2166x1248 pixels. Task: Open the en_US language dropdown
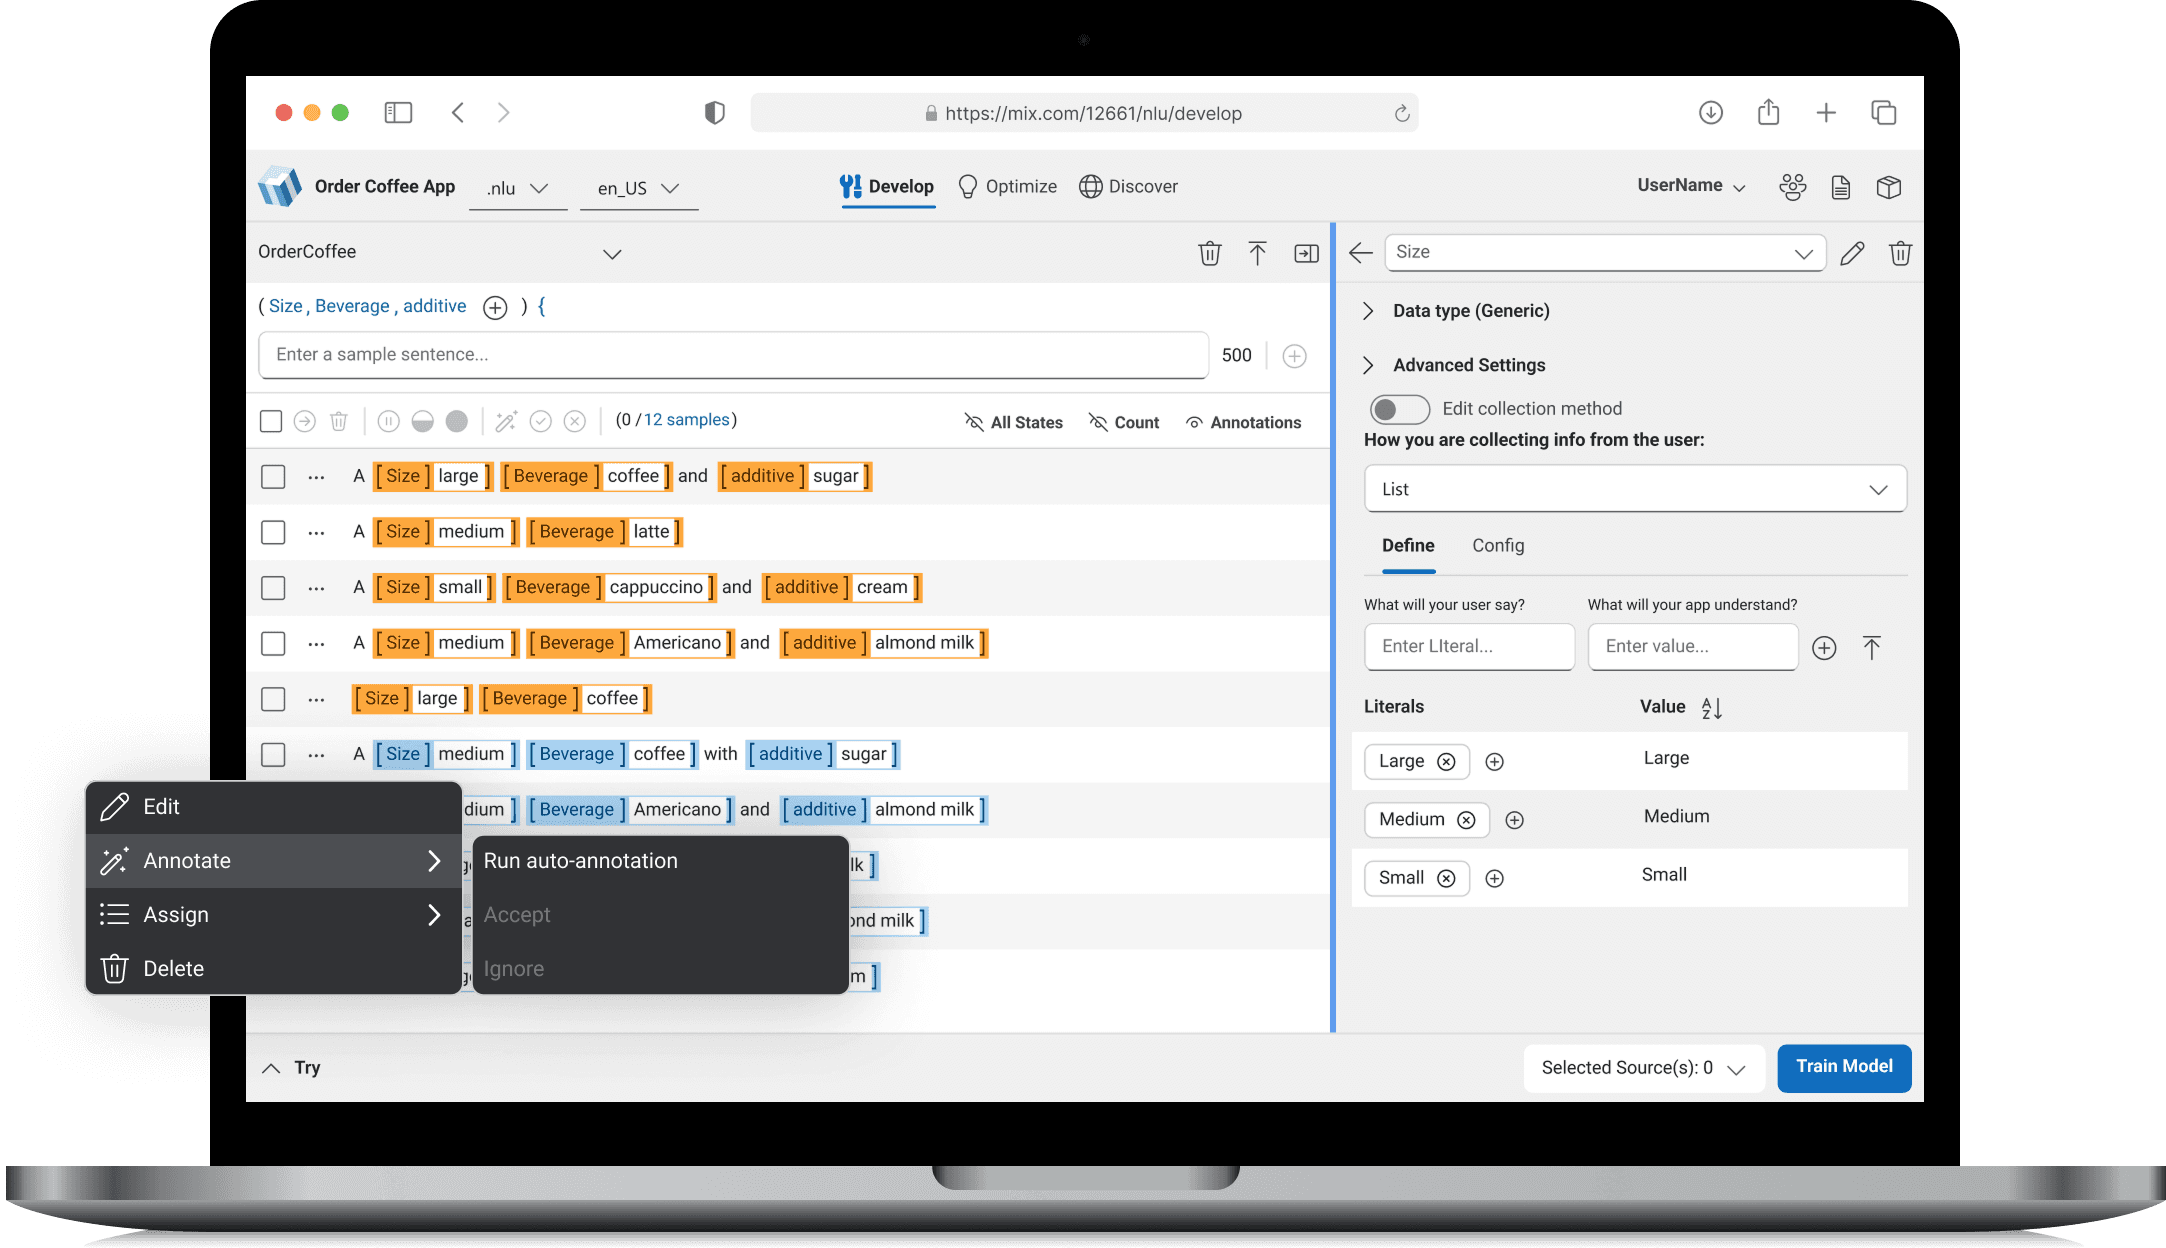[x=638, y=188]
